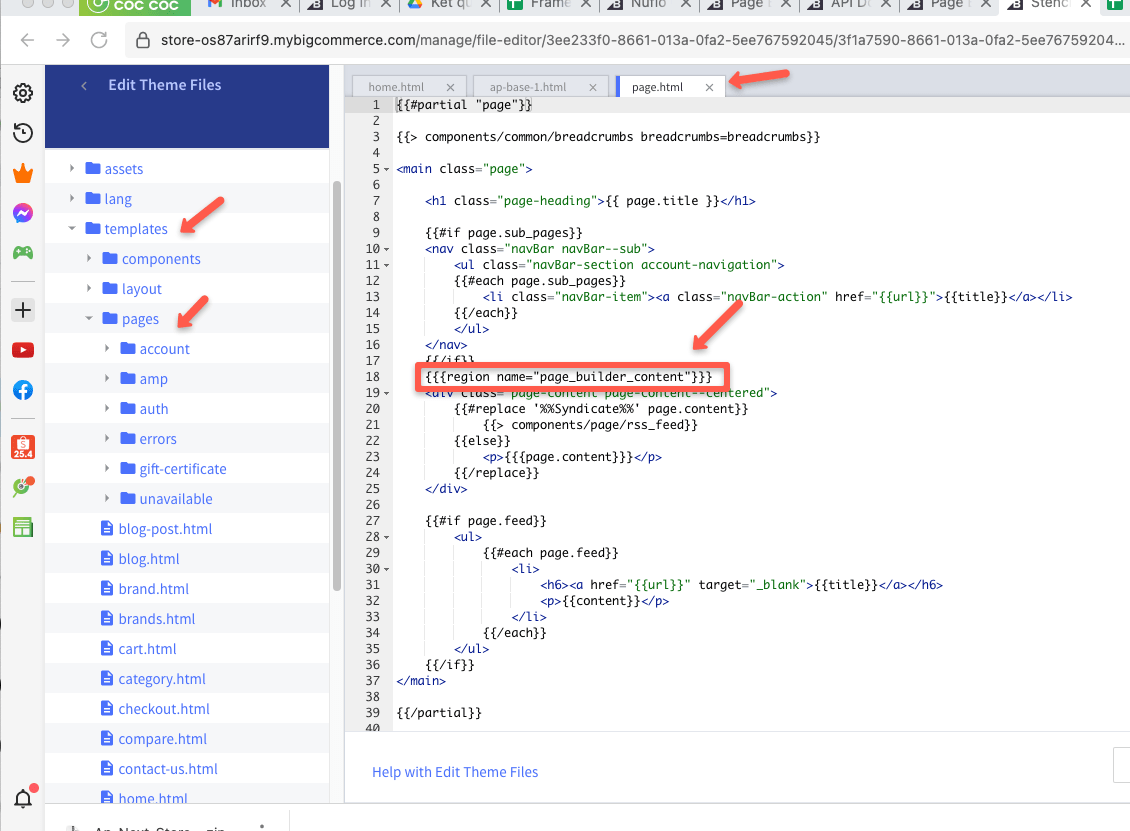Go forward with browser forward arrow

[x=63, y=40]
